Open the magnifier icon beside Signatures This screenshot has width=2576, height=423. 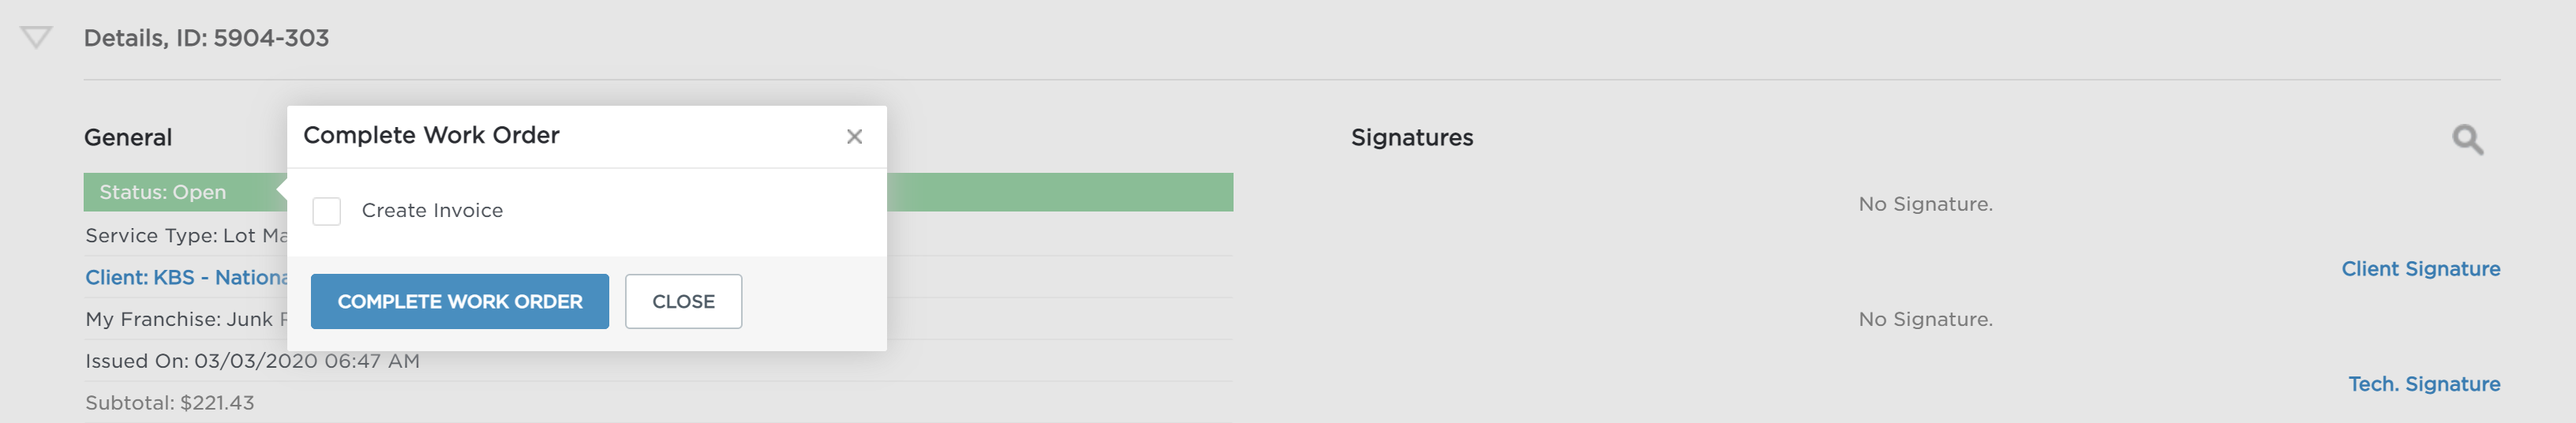coord(2467,139)
